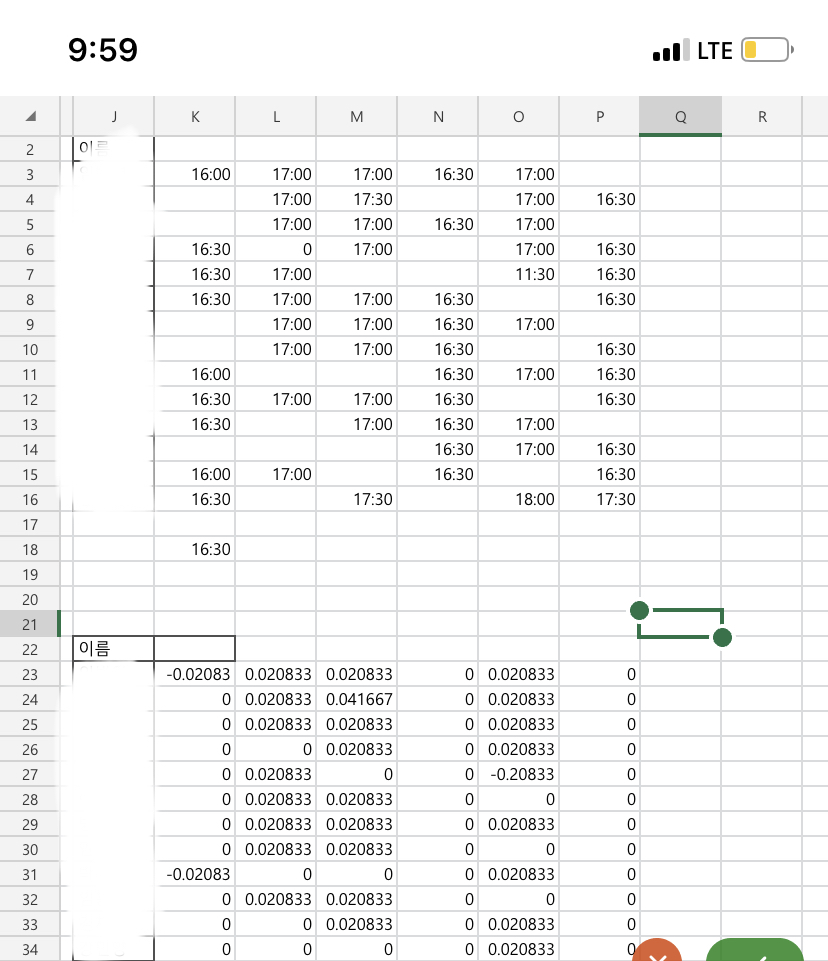
Task: Tap the empty bordered cell K22
Action: point(195,649)
